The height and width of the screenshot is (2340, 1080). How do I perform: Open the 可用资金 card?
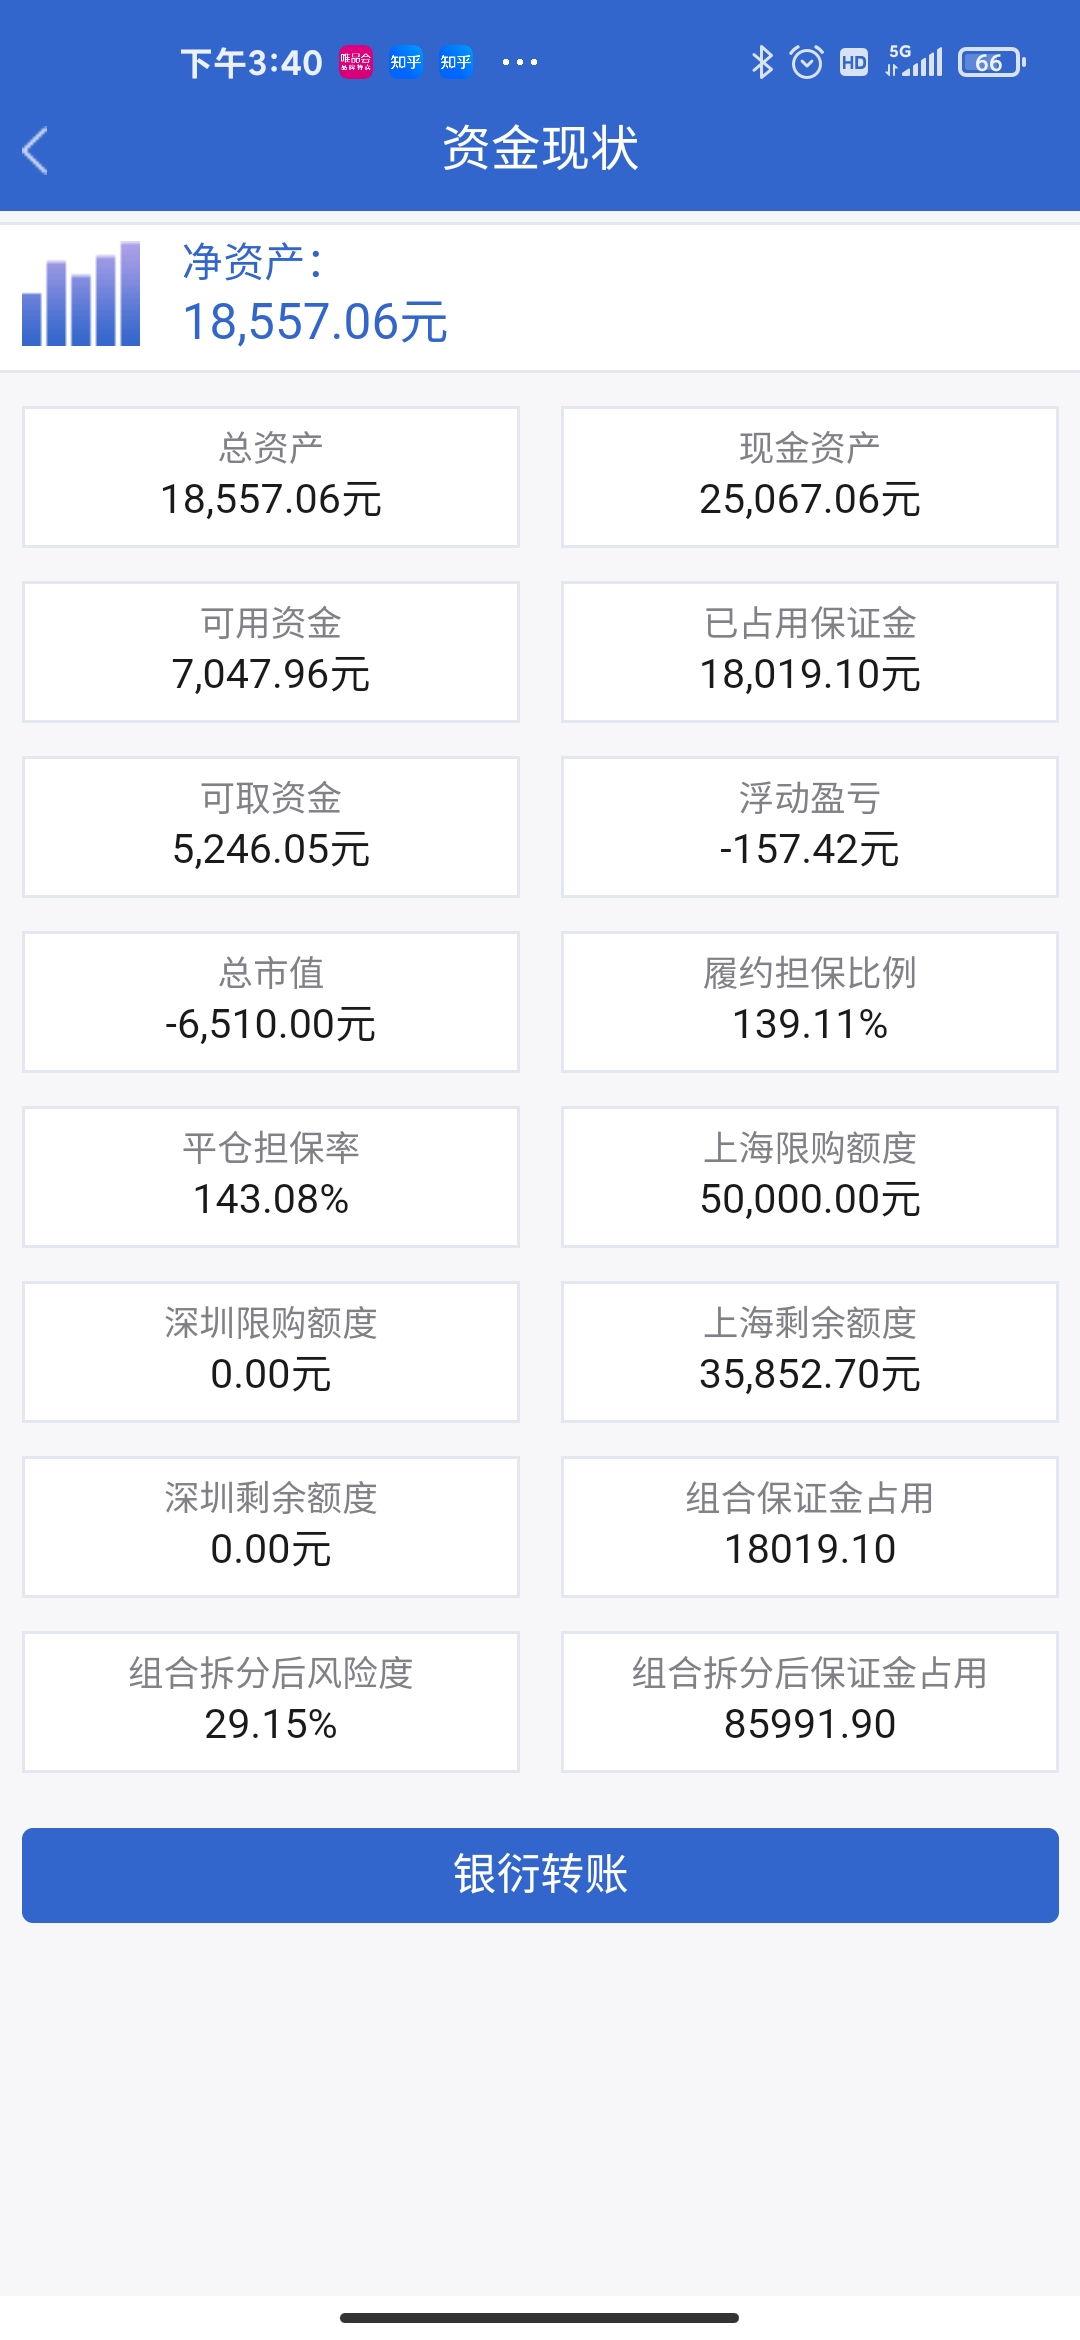click(271, 652)
